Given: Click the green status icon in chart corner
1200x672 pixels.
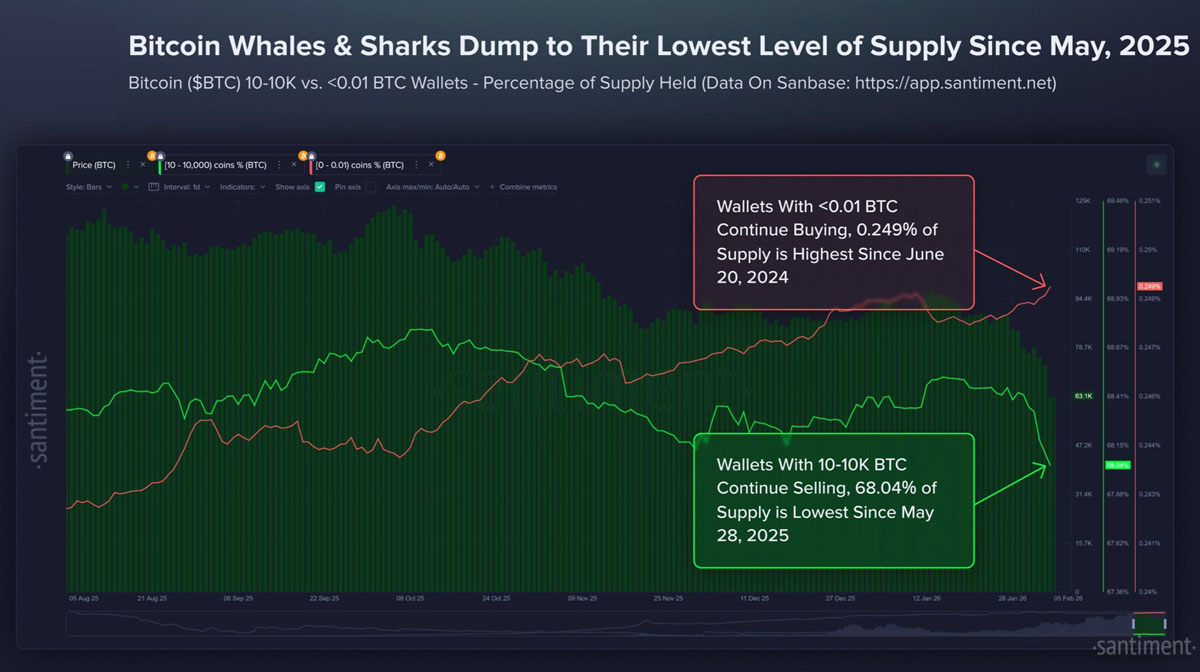Looking at the screenshot, I should (x=1158, y=165).
